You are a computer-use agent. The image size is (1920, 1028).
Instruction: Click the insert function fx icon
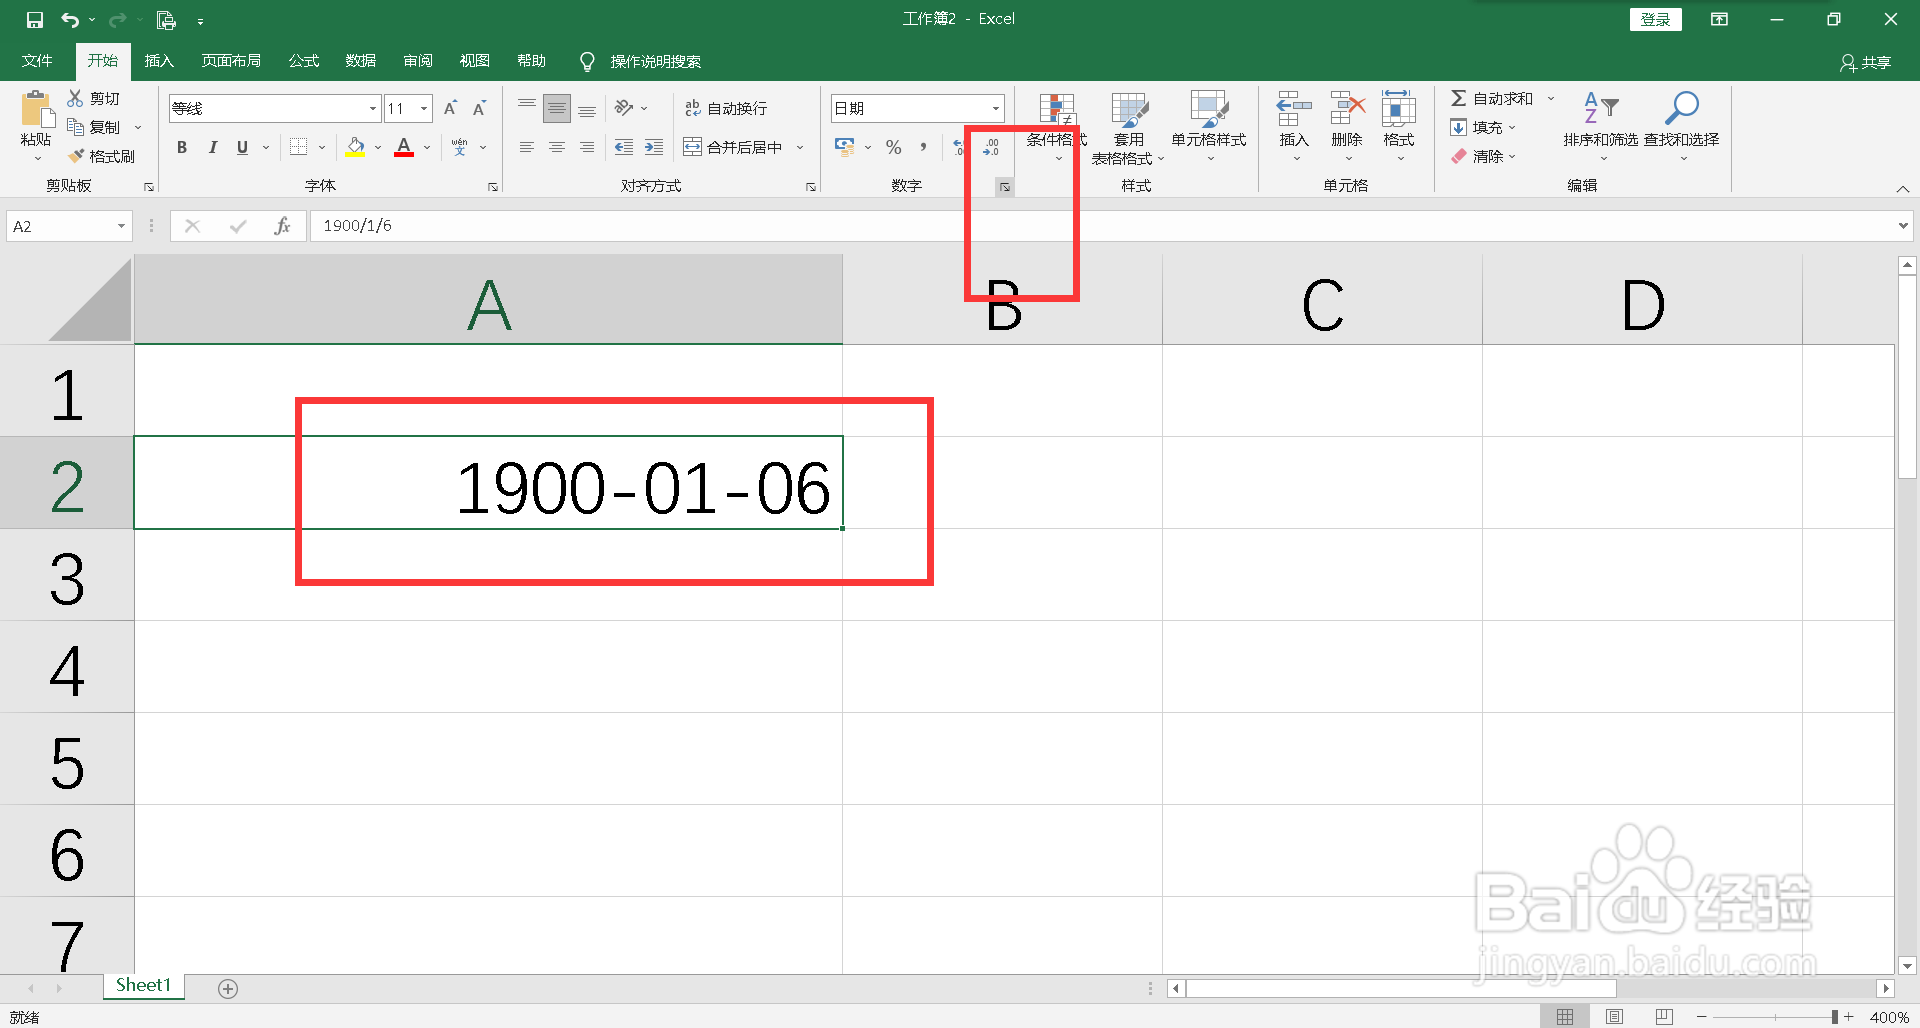pyautogui.click(x=282, y=226)
